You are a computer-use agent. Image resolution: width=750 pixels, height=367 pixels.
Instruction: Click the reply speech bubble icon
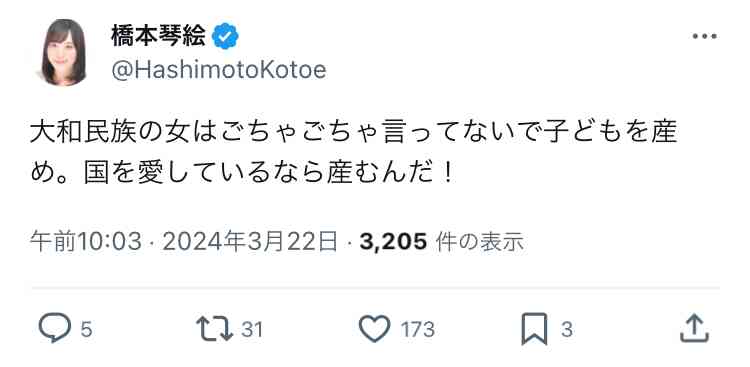pos(55,328)
